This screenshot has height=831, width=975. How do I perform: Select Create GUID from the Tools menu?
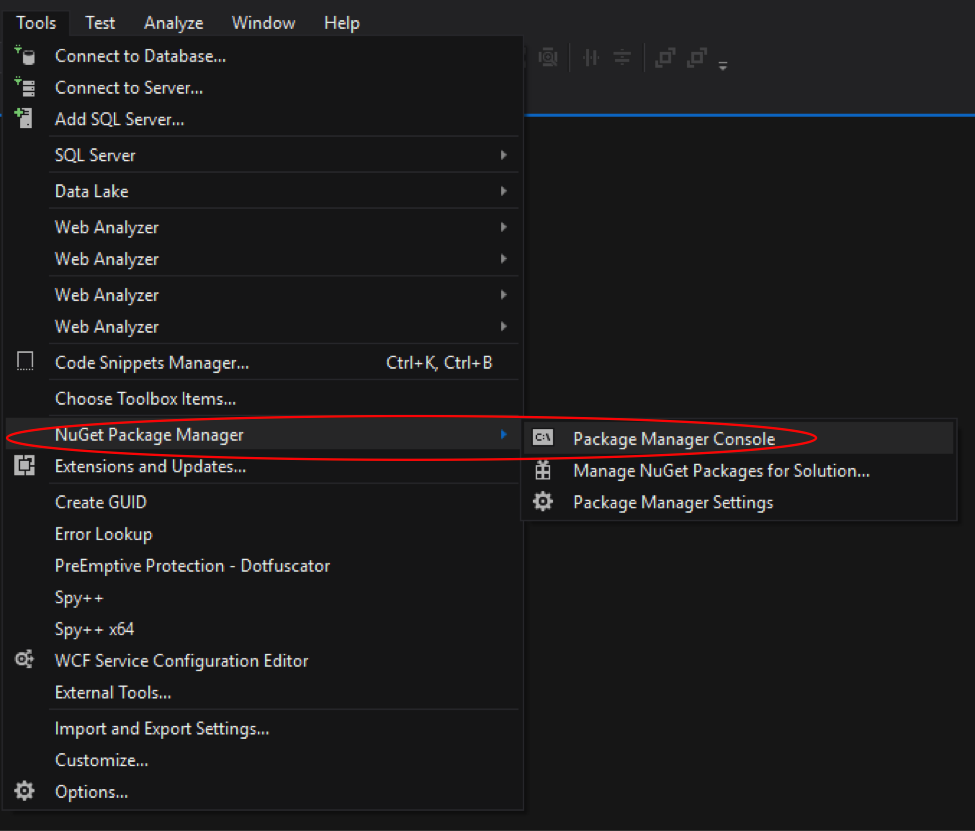[101, 502]
